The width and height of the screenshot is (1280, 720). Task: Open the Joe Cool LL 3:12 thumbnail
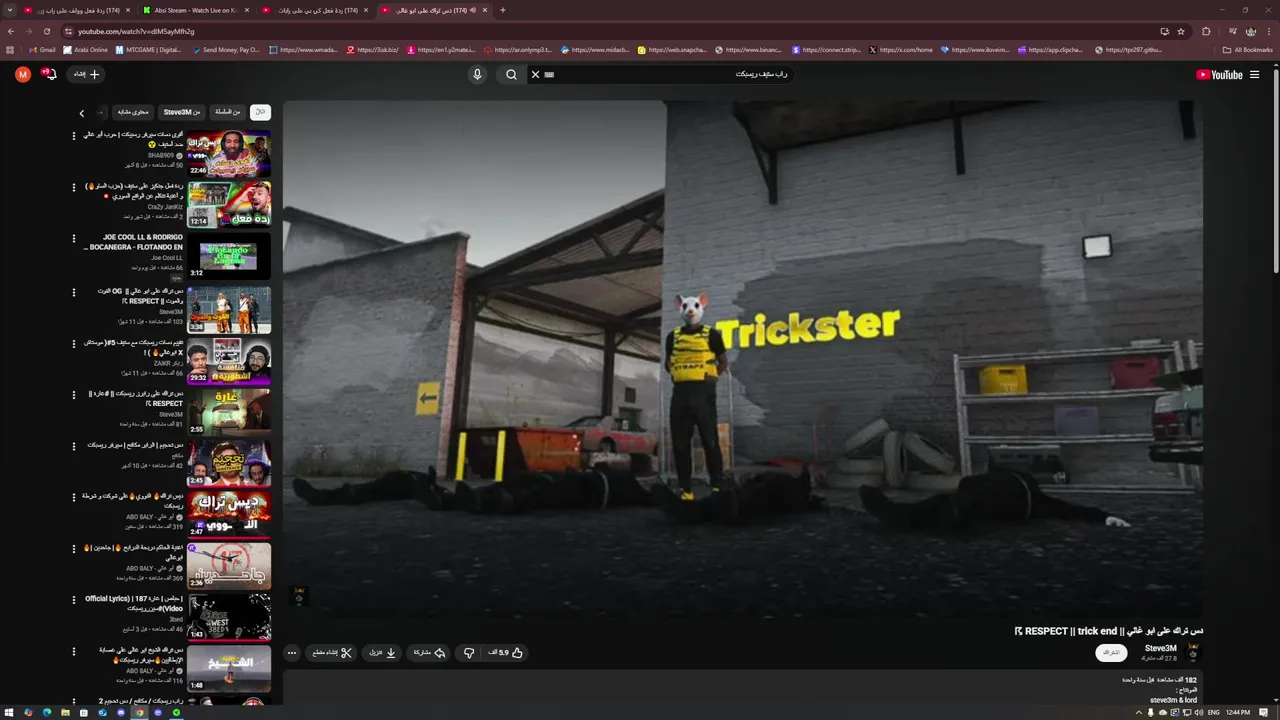pyautogui.click(x=229, y=256)
